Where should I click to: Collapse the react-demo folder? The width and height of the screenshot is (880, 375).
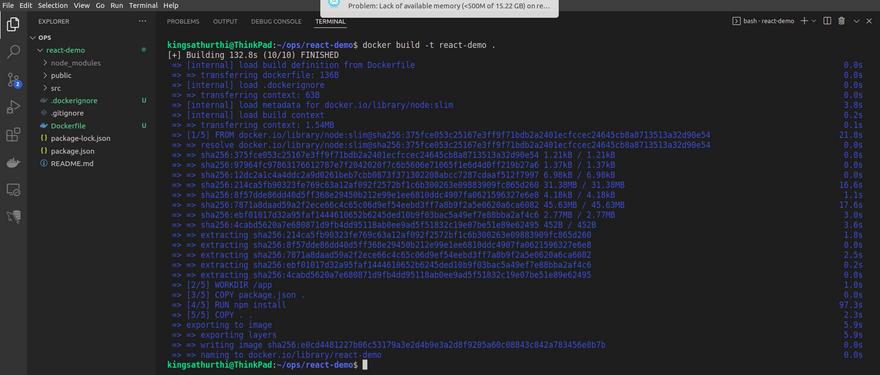click(39, 51)
